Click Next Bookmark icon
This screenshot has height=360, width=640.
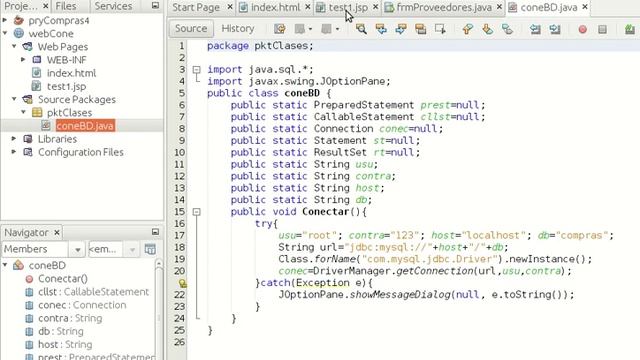click(487, 29)
